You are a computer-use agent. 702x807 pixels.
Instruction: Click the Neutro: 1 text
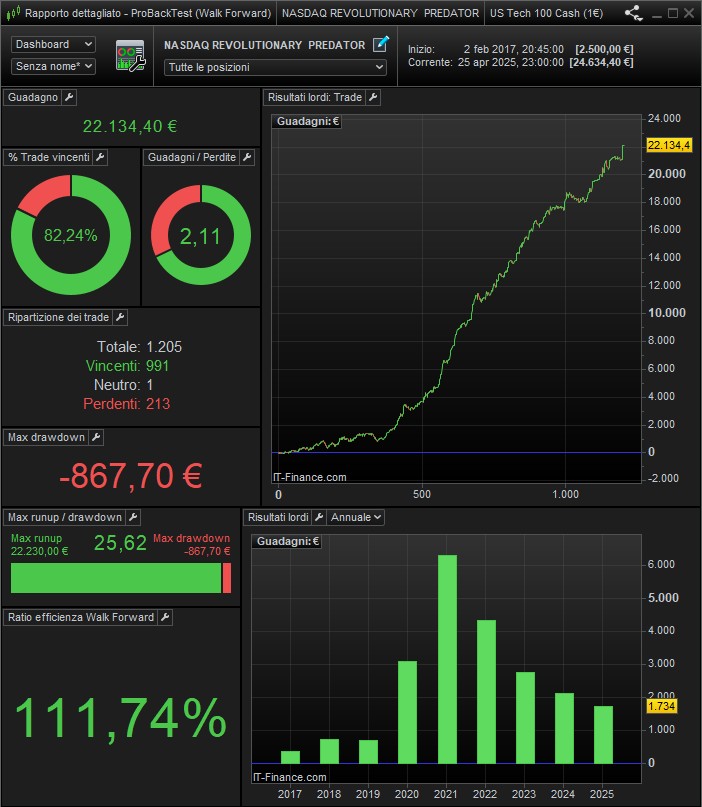tap(123, 385)
